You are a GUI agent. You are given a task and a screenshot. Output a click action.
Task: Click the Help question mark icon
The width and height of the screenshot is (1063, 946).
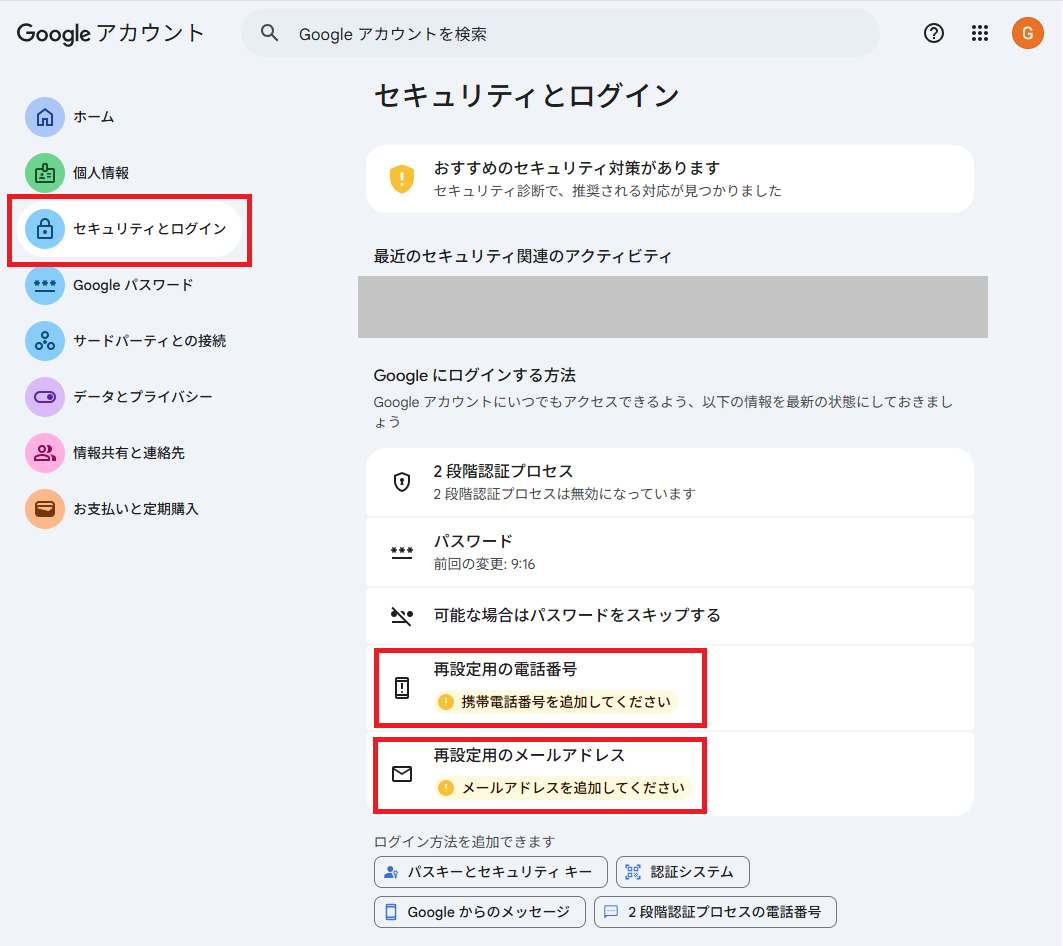(933, 33)
